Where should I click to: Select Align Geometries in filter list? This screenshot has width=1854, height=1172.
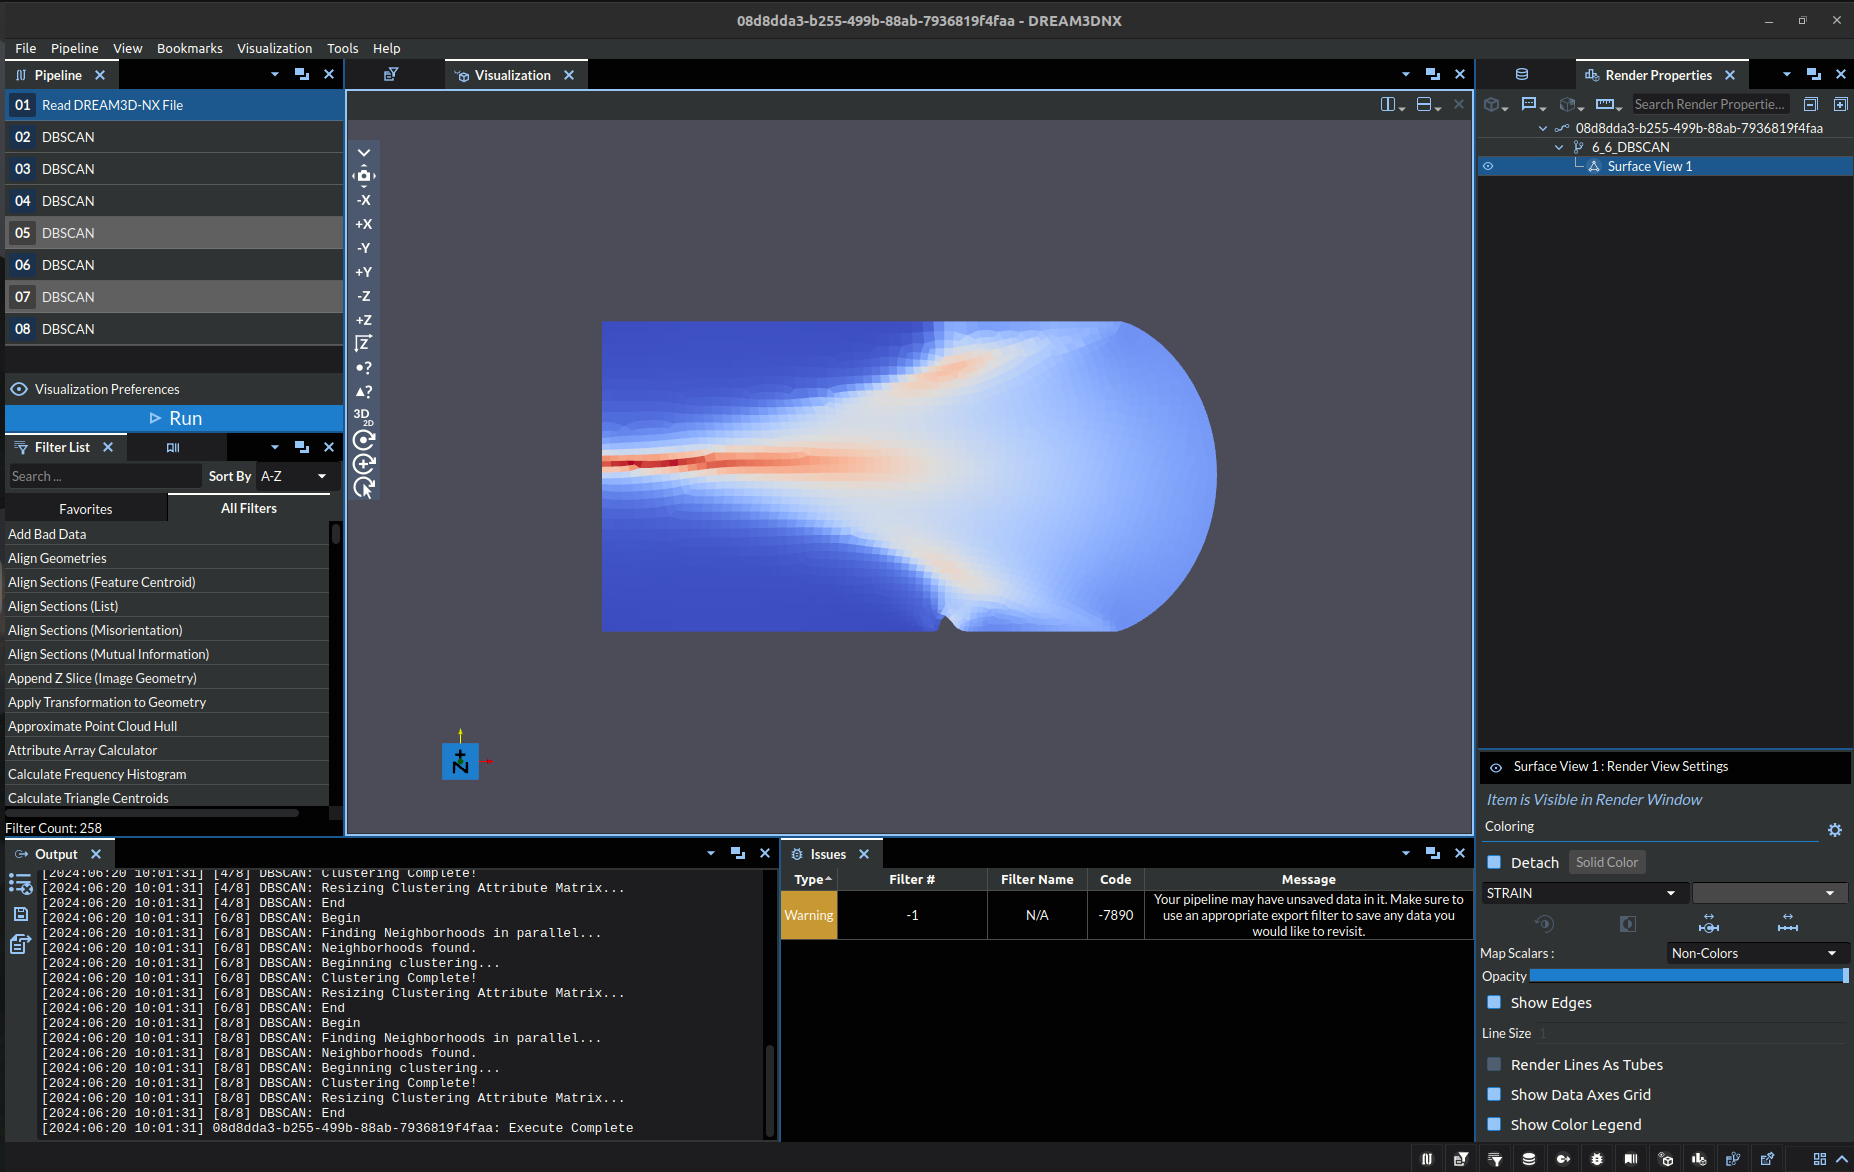click(166, 558)
